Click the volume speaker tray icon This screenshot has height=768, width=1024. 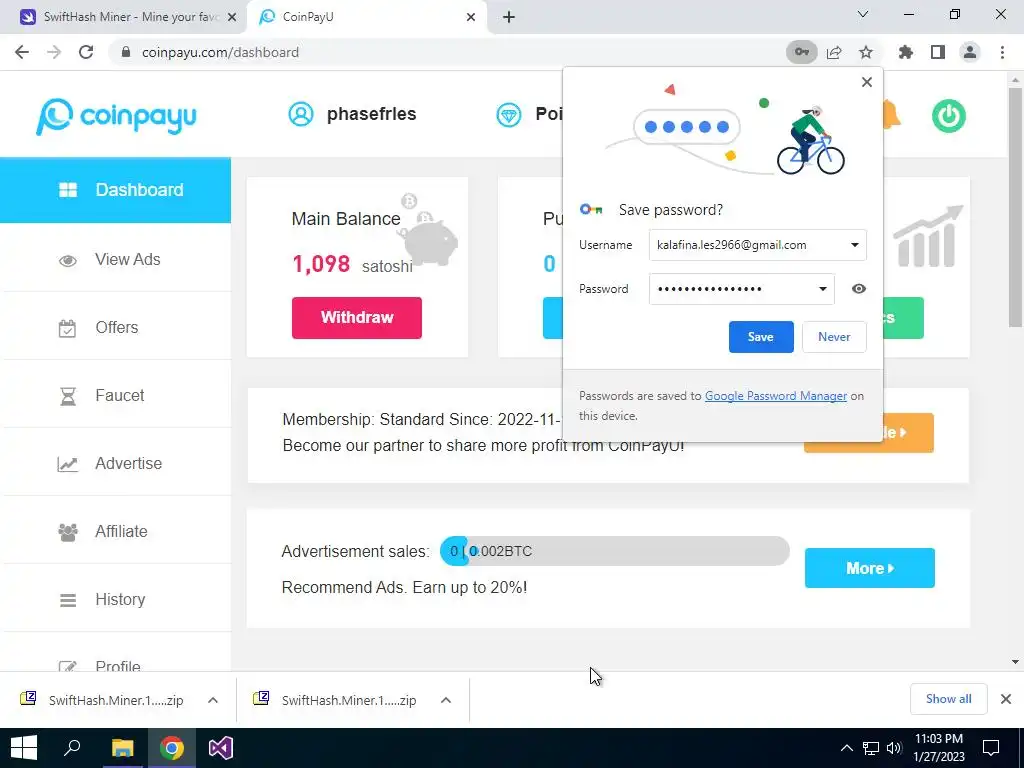pyautogui.click(x=894, y=748)
